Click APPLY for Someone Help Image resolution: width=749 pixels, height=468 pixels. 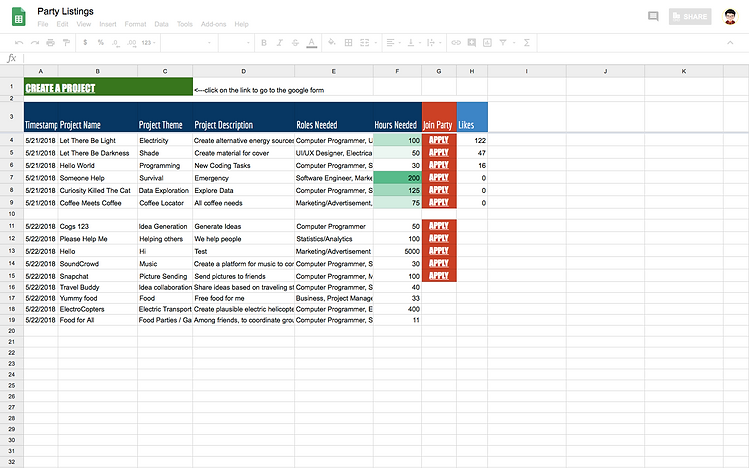coord(439,177)
